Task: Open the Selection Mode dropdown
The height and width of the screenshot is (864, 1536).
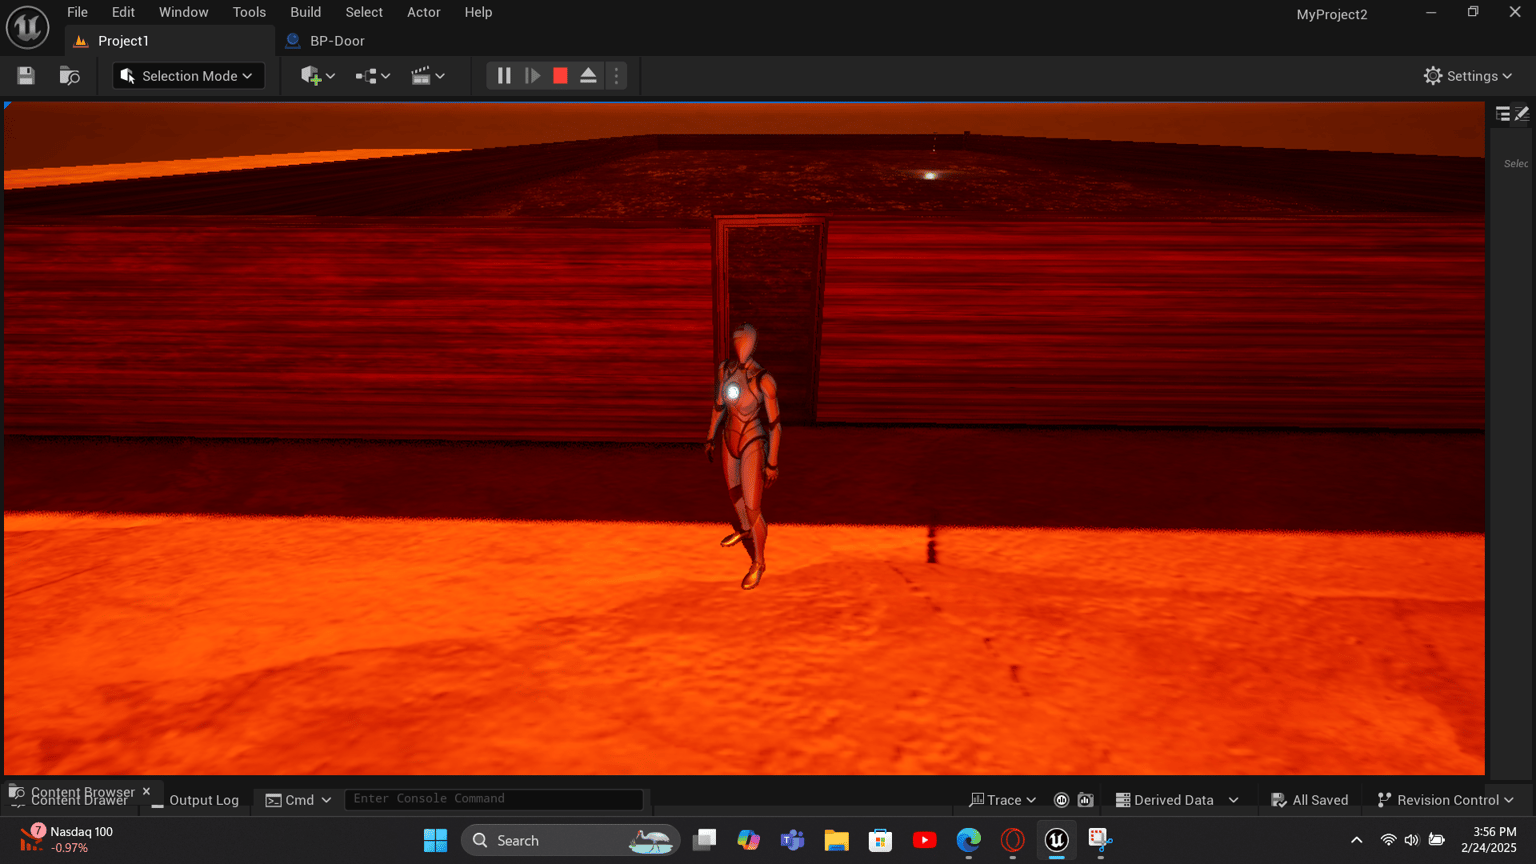Action: click(x=188, y=76)
